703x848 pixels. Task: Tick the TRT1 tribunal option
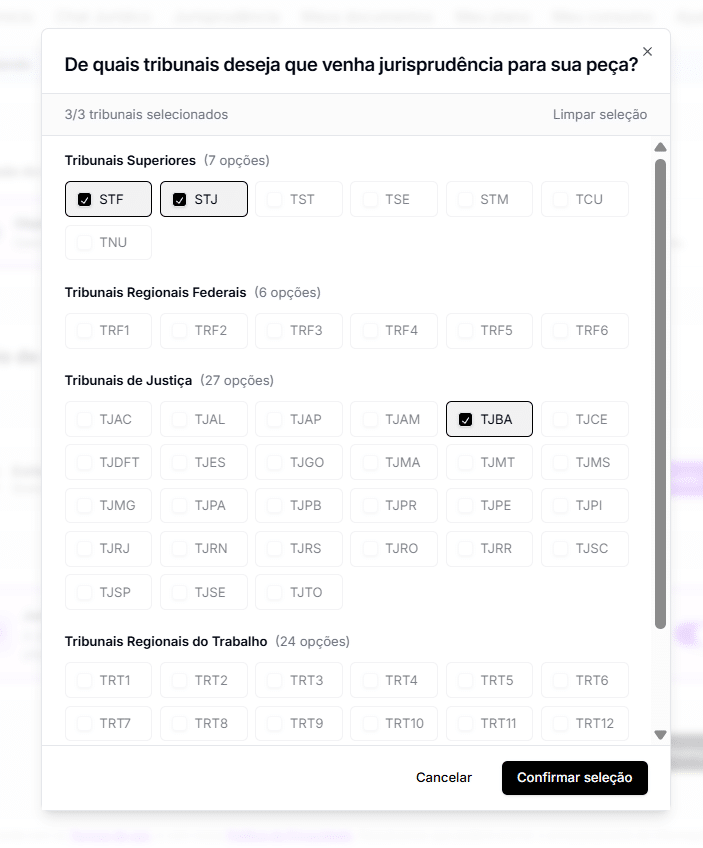(x=85, y=681)
